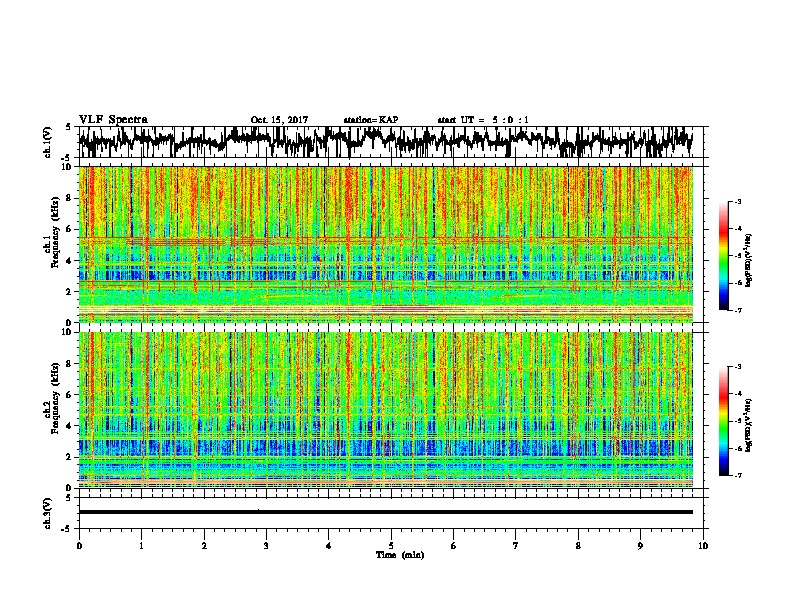Click the ch.2 frequency axis "8" tick label
Viewport: 792px width, 612px height.
click(70, 364)
